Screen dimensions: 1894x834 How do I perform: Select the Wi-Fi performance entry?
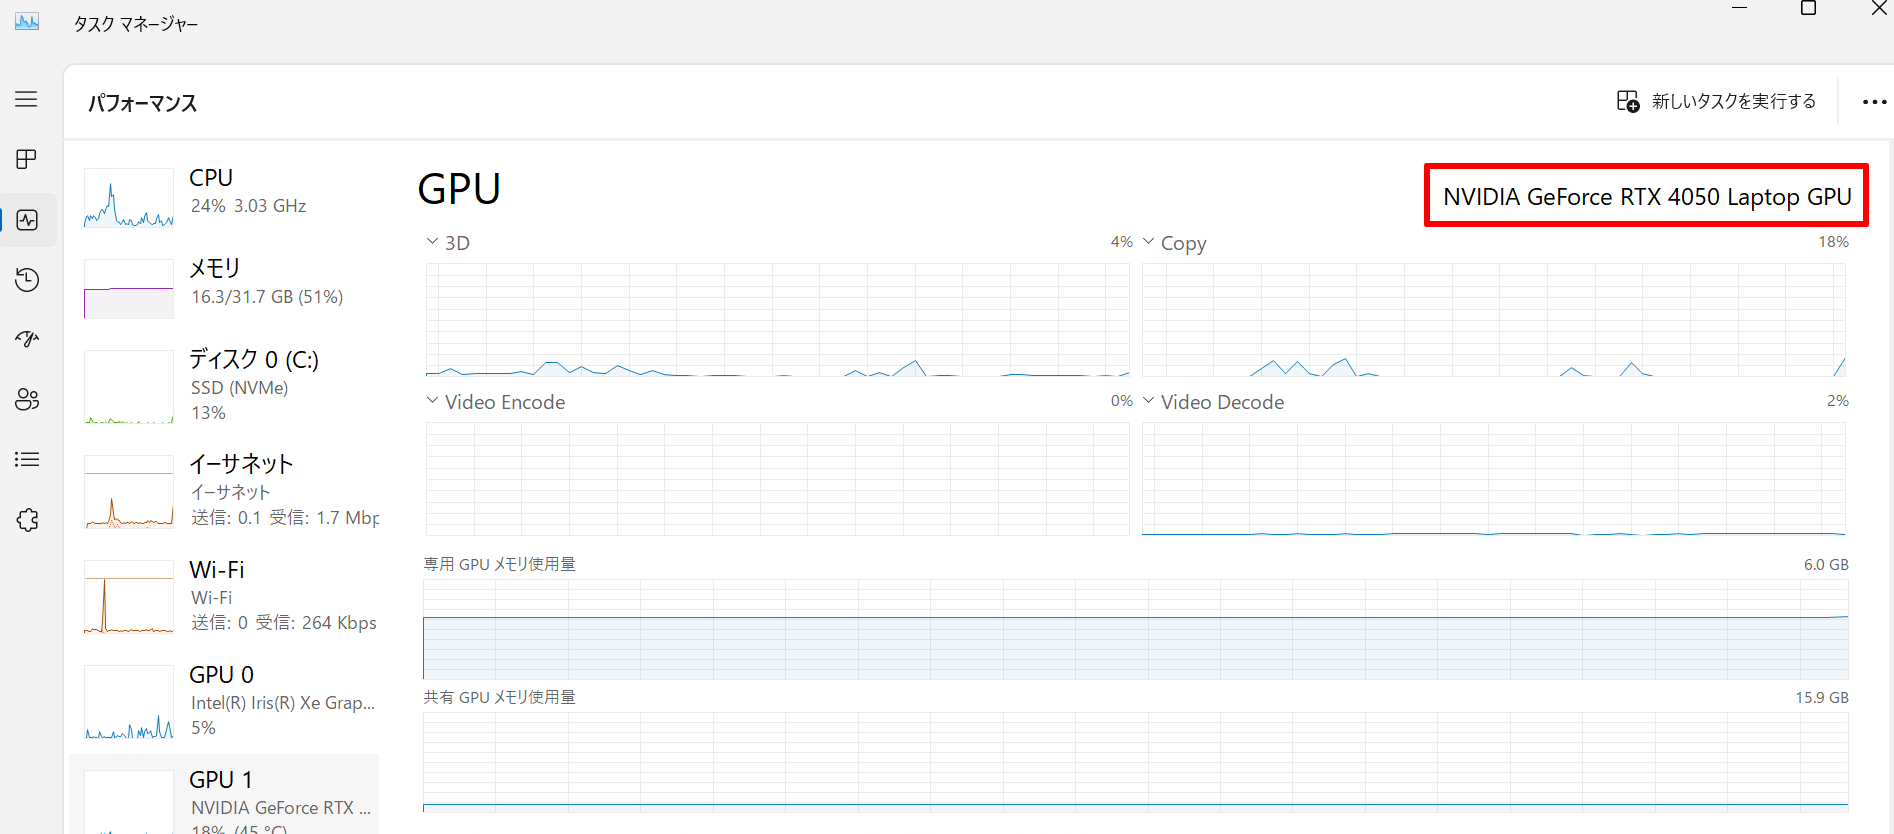click(x=226, y=596)
